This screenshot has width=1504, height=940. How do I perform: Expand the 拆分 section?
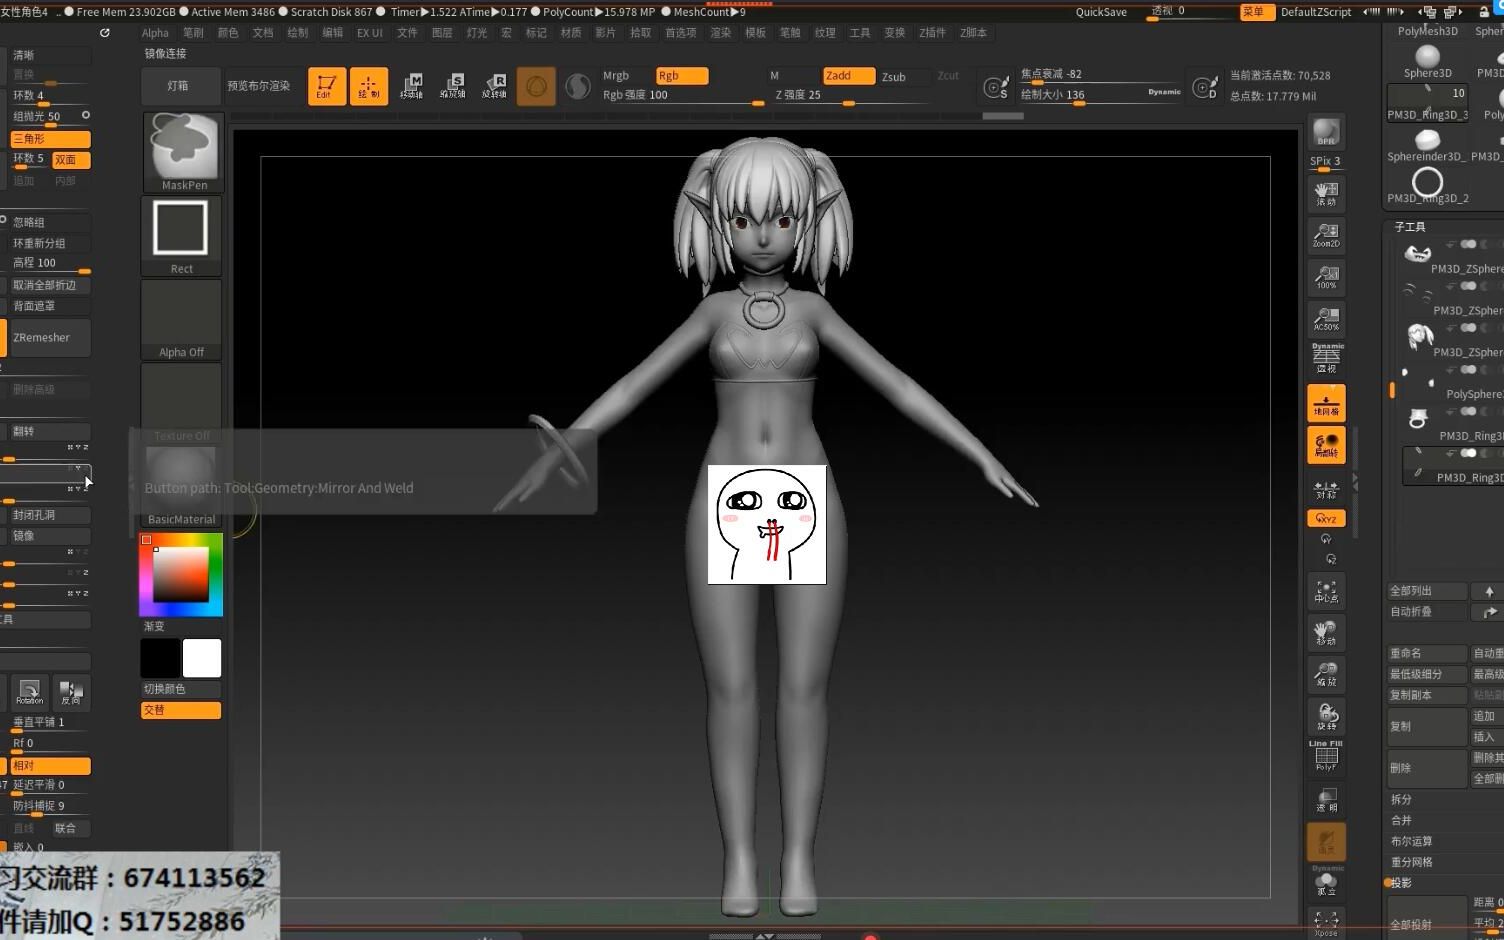1401,800
